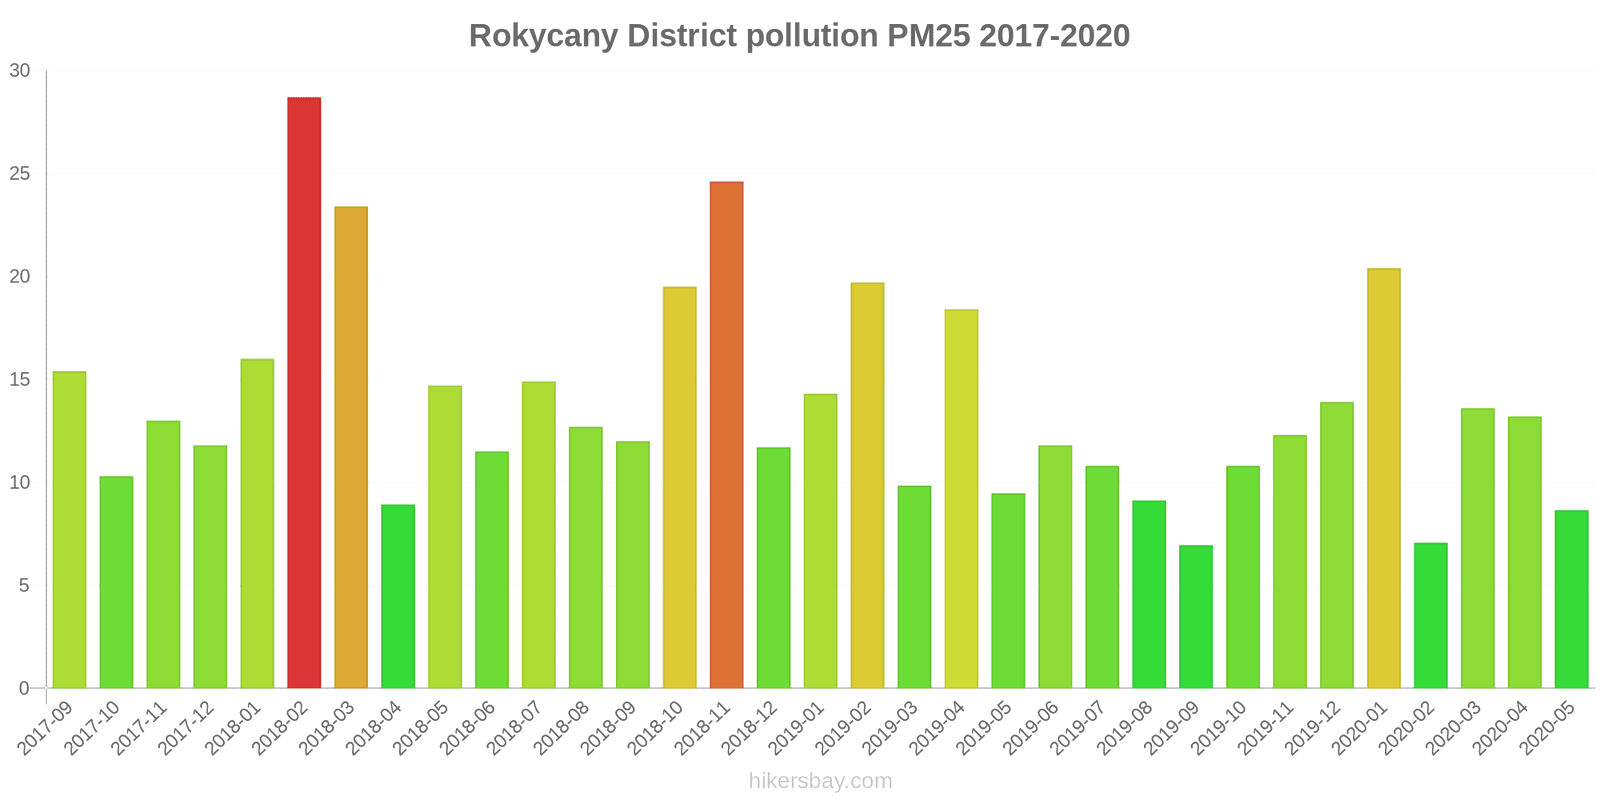Open the hikersbay.com watermark link
The width and height of the screenshot is (1600, 800).
[x=820, y=781]
